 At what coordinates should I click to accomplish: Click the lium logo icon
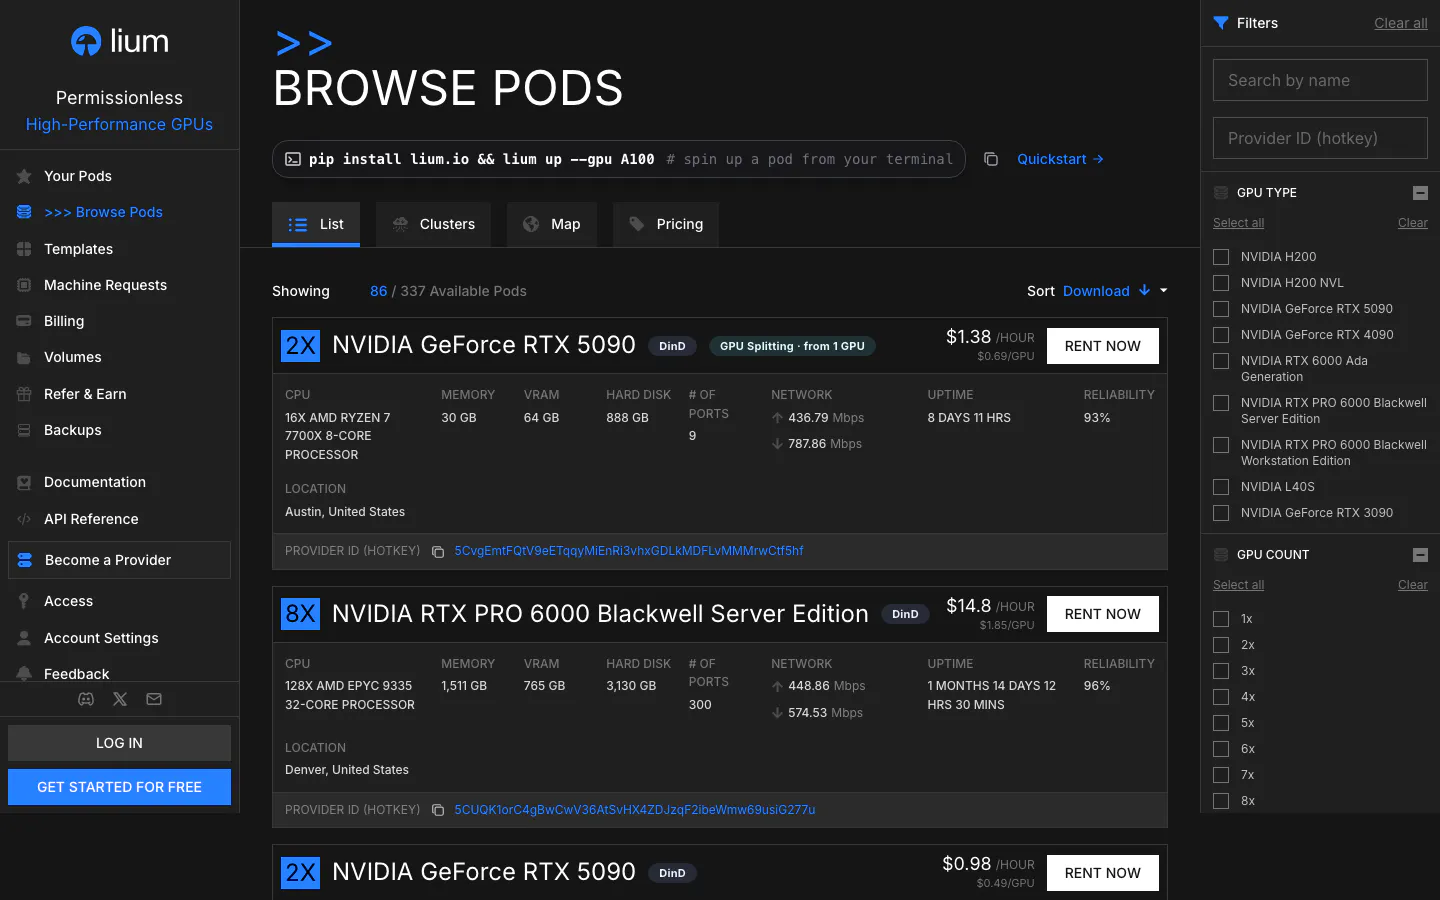pos(86,41)
